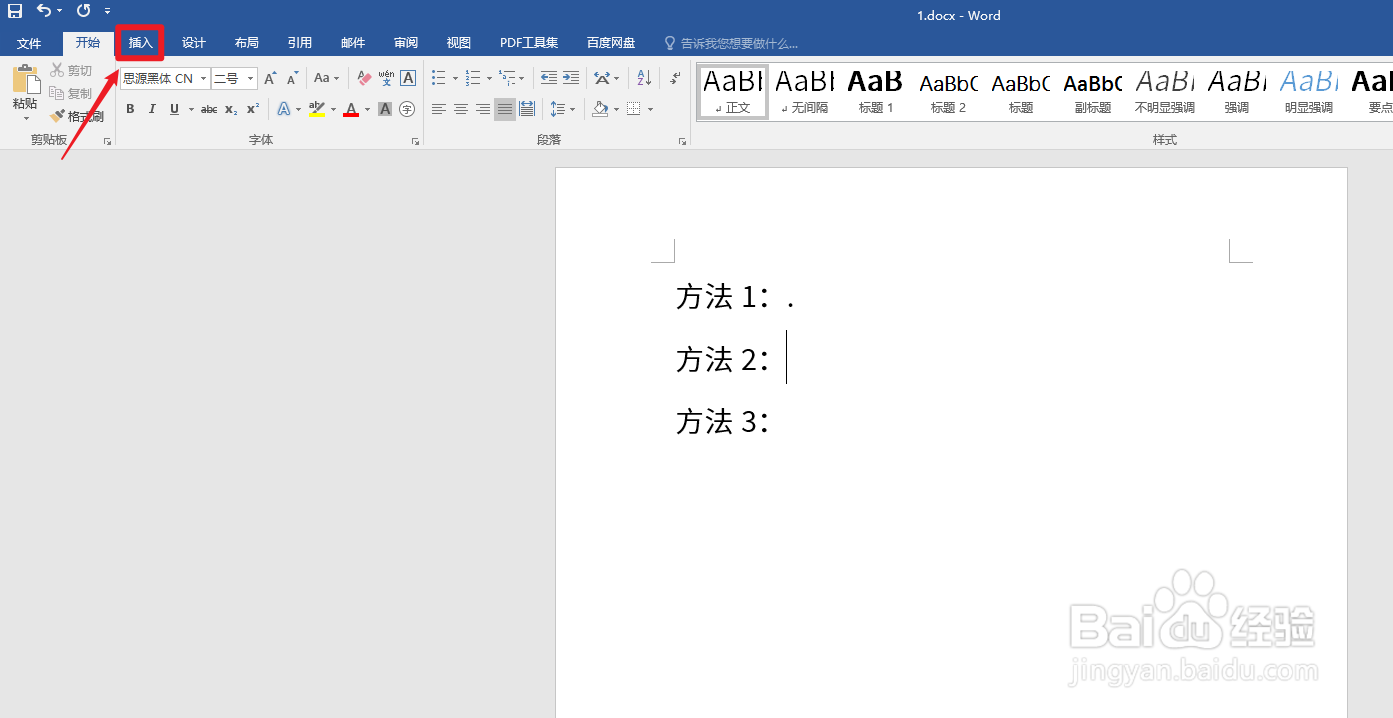Click the character border icon
Image resolution: width=1393 pixels, height=718 pixels.
(408, 78)
